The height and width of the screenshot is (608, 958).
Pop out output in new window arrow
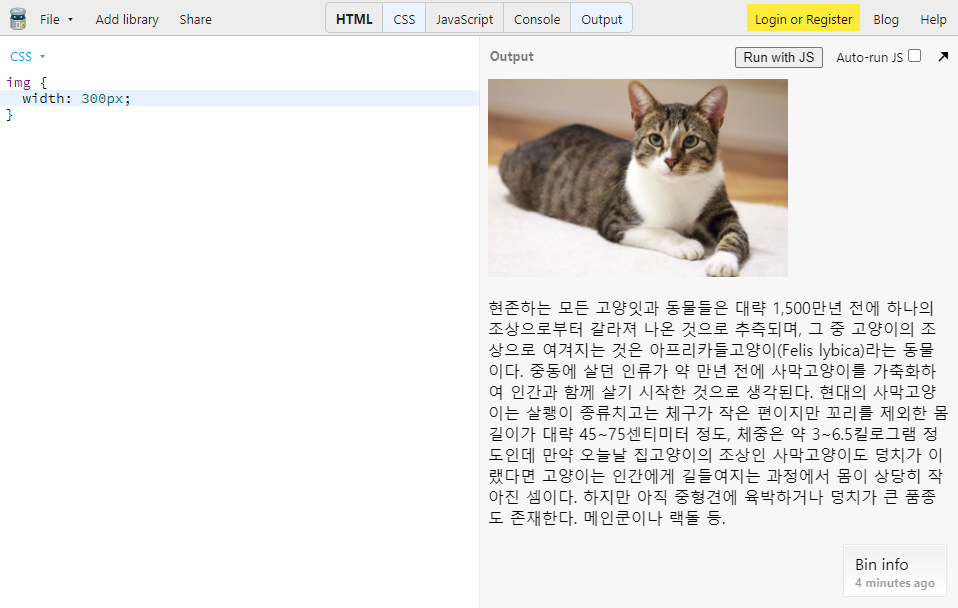[943, 56]
